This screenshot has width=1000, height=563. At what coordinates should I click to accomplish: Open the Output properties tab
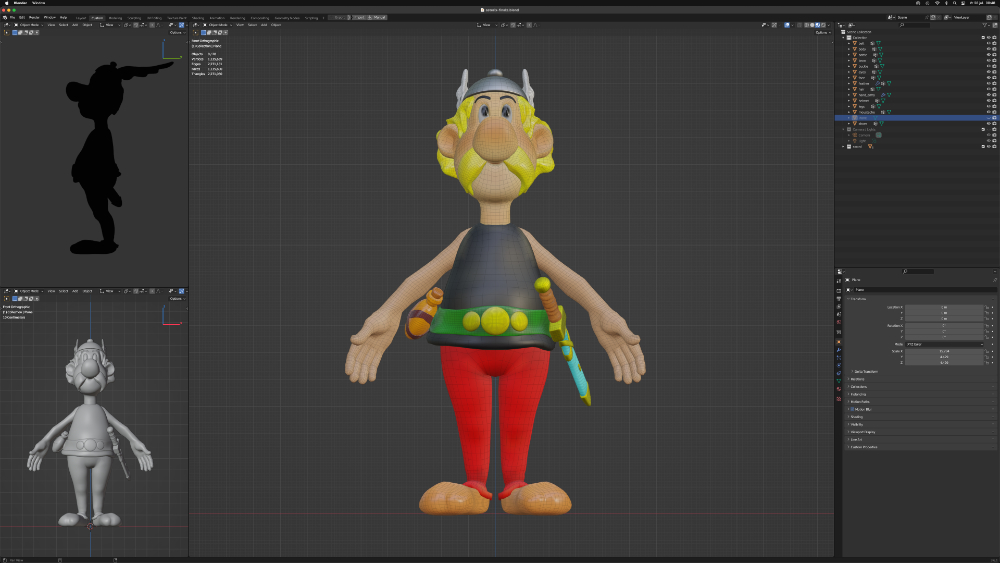[x=839, y=299]
